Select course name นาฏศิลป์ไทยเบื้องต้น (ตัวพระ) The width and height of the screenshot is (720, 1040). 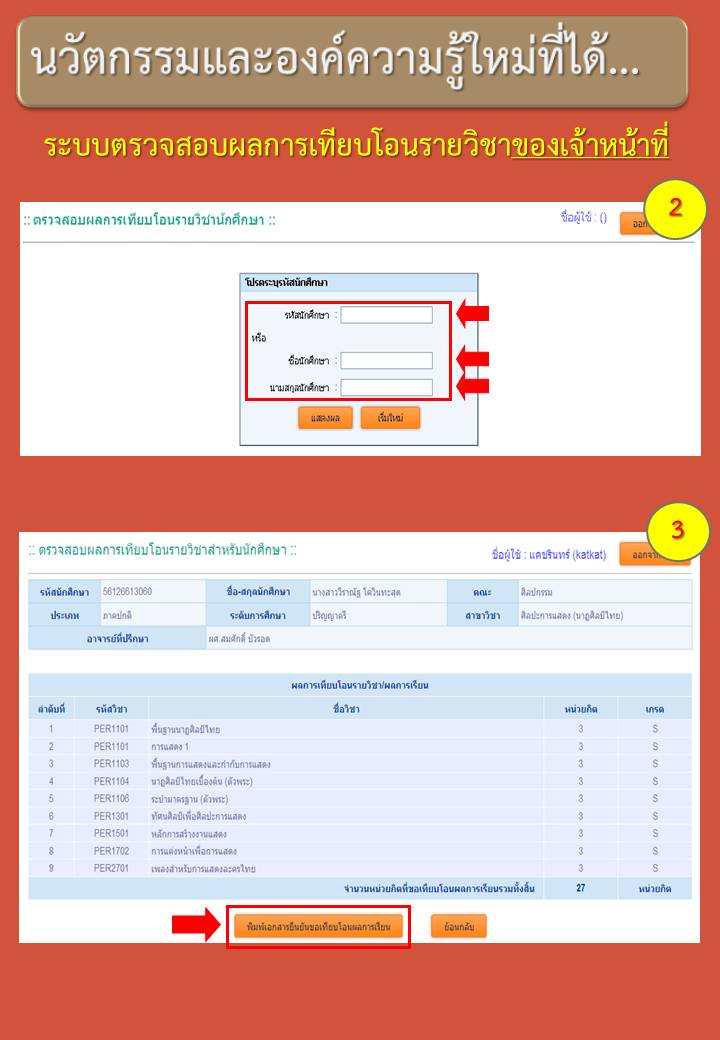pos(202,781)
